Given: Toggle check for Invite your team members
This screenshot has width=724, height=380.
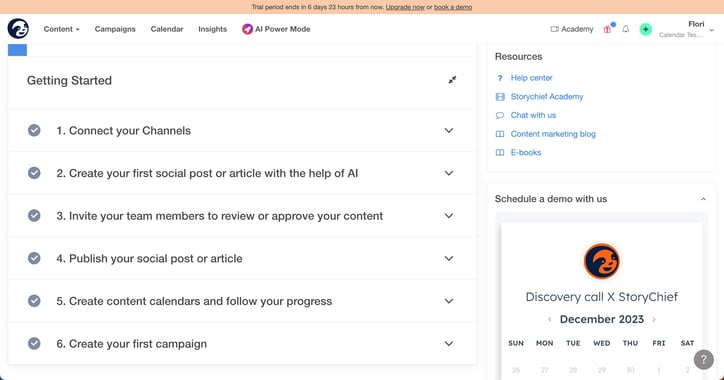Looking at the screenshot, I should tap(34, 216).
